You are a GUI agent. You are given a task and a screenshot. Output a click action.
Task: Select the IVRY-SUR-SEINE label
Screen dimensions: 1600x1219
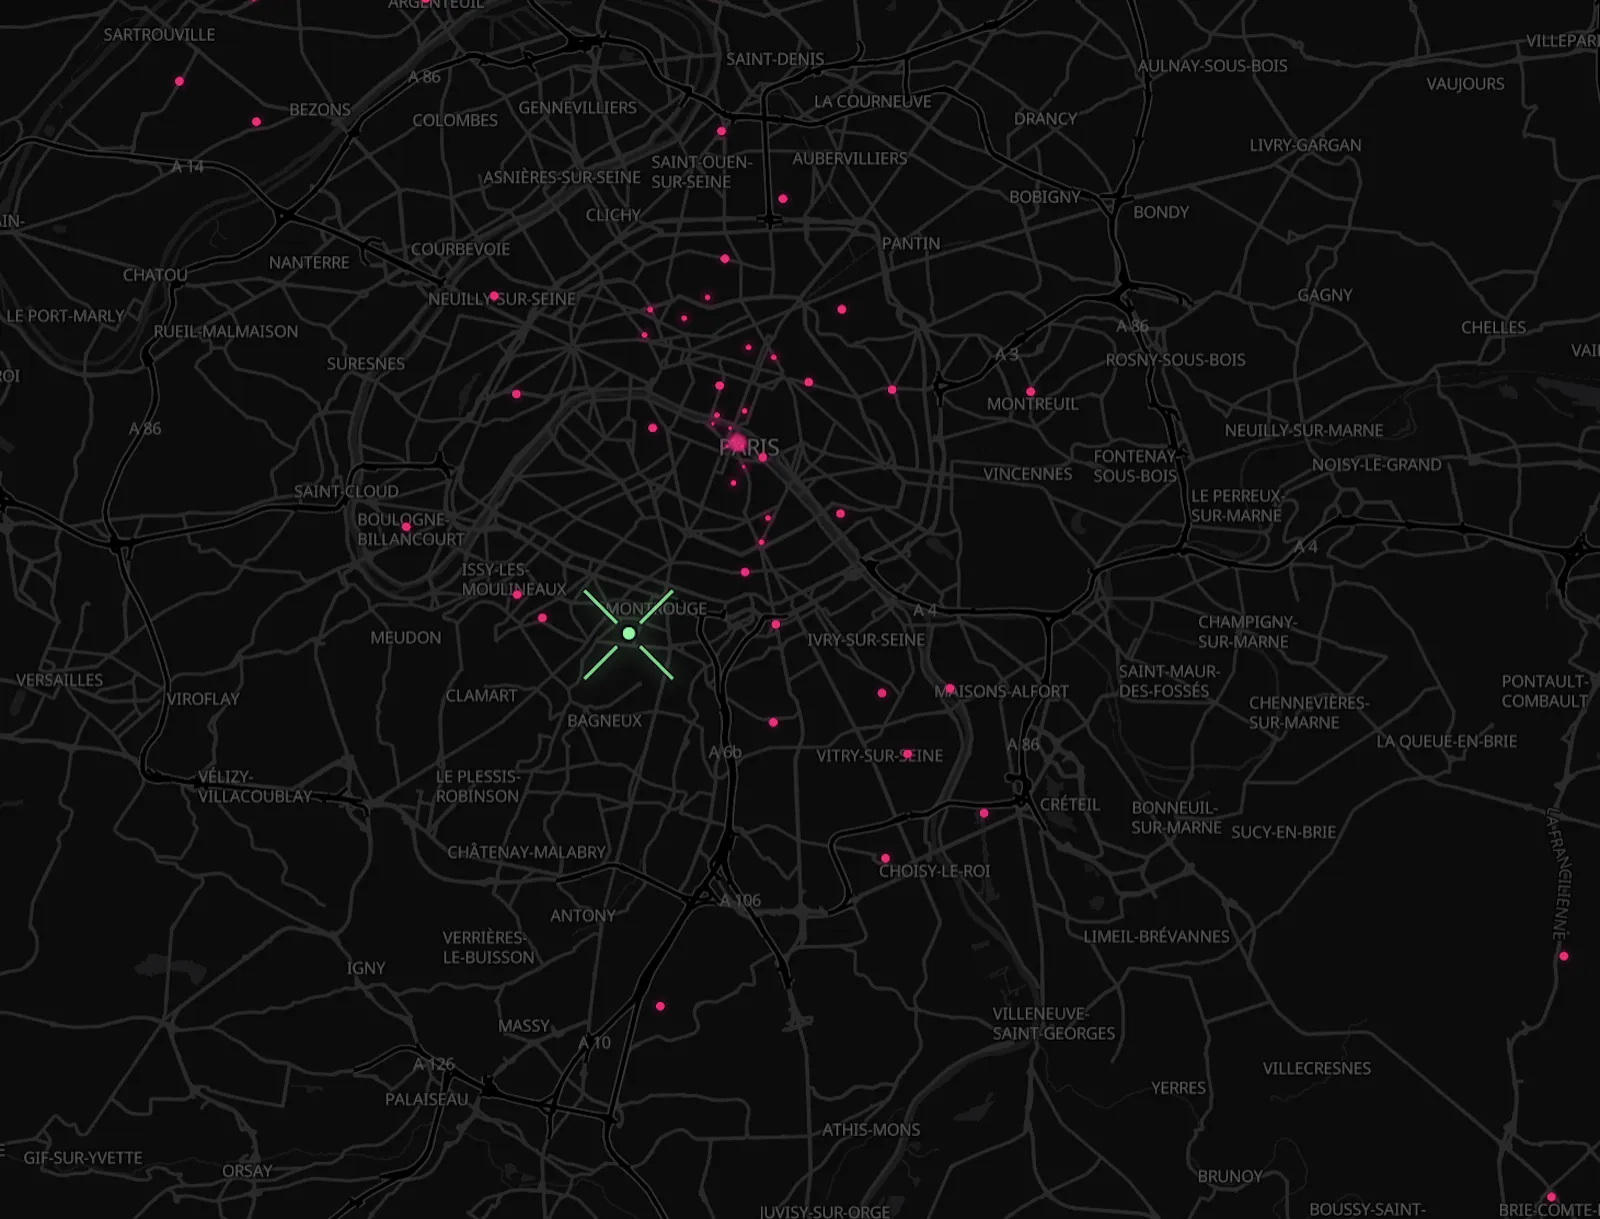click(866, 640)
